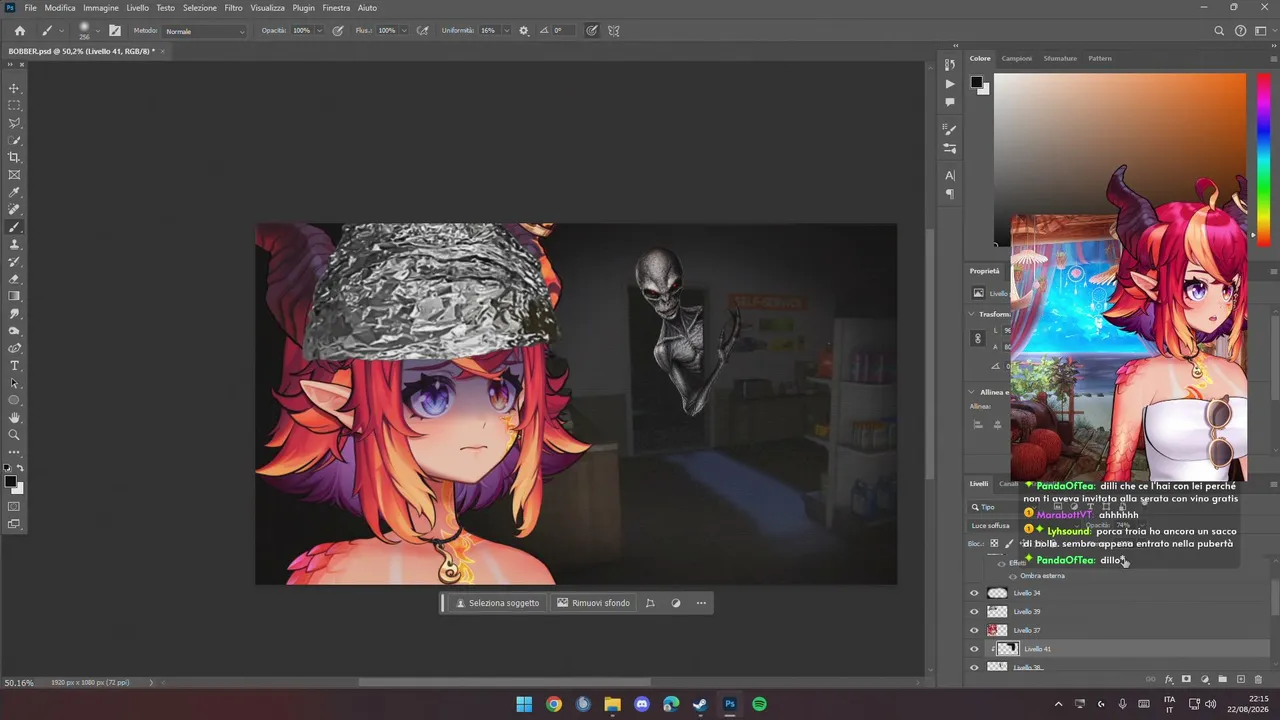The height and width of the screenshot is (720, 1280).
Task: Click the foreground color swatch in toolbar
Action: click(x=11, y=482)
